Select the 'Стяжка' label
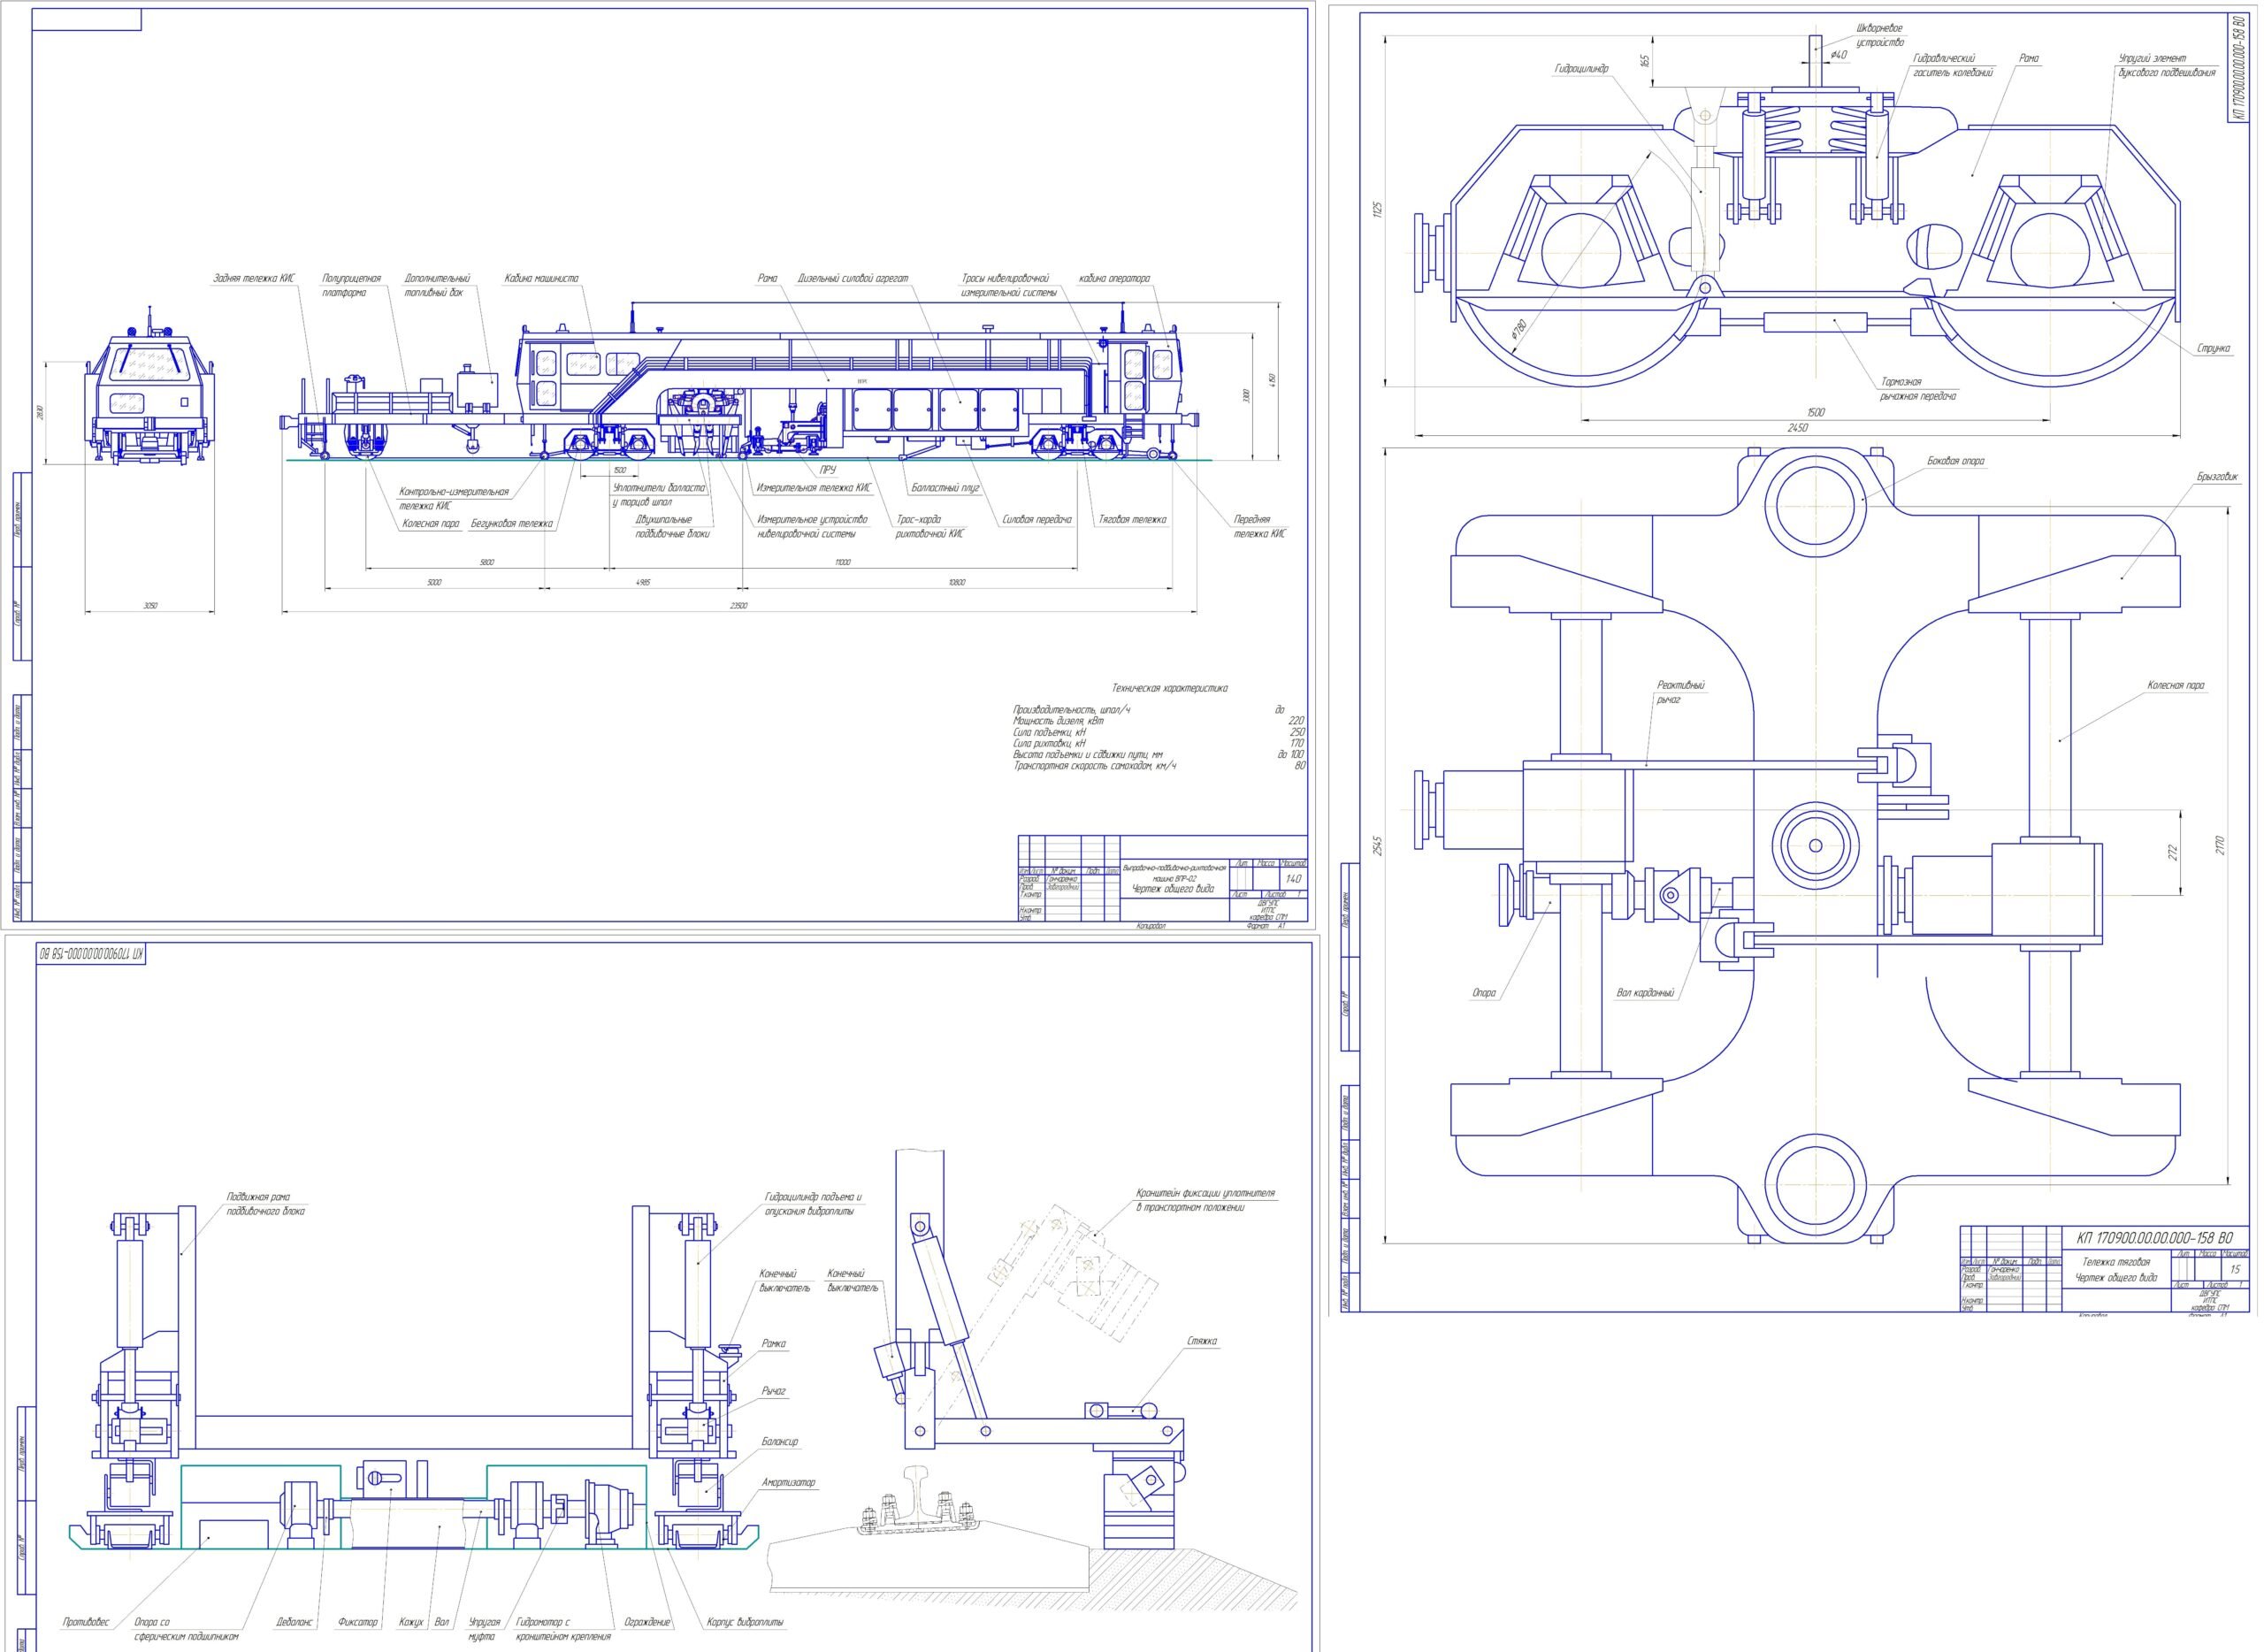Image resolution: width=2264 pixels, height=1652 pixels. tap(1202, 1342)
